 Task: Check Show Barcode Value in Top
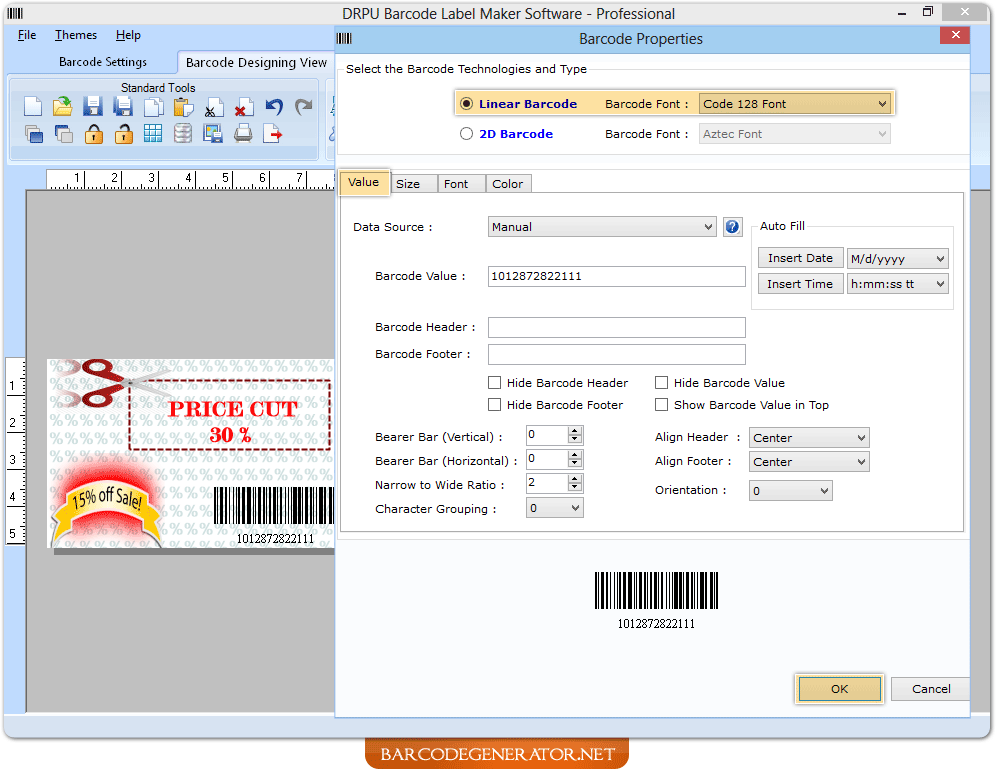[x=662, y=405]
